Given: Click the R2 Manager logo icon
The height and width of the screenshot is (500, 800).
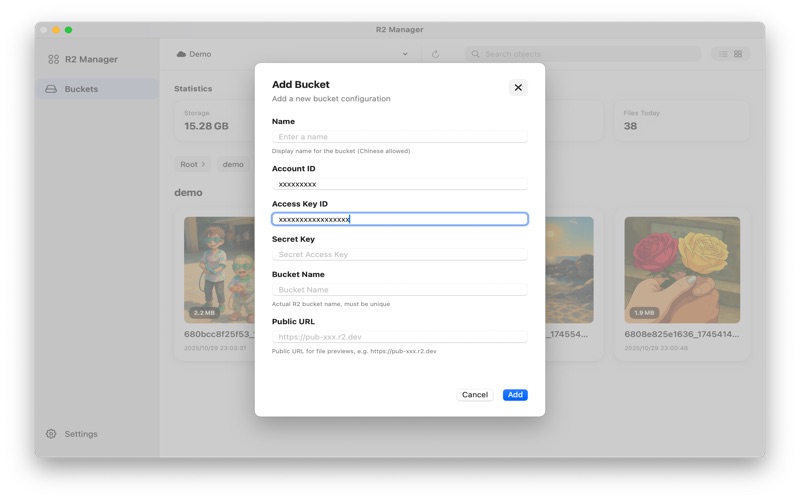Looking at the screenshot, I should 54,59.
